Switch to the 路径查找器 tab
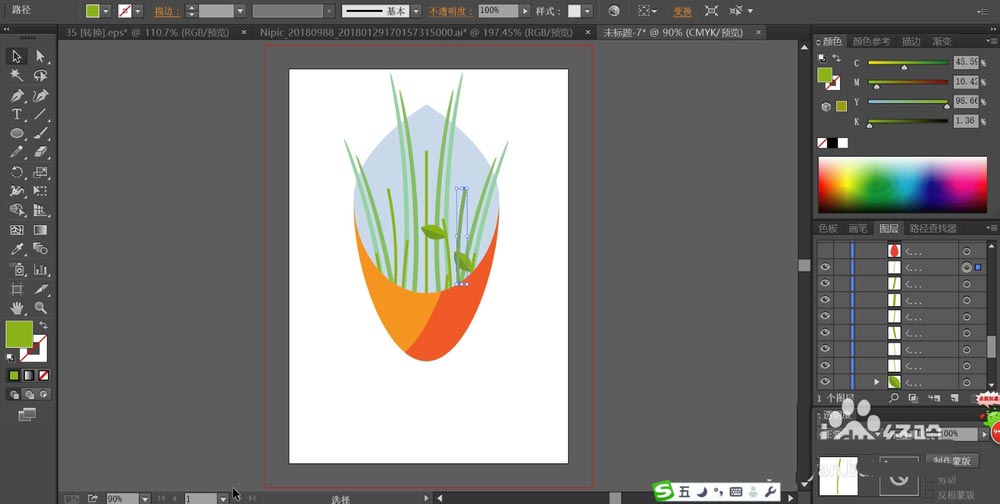 [x=932, y=228]
